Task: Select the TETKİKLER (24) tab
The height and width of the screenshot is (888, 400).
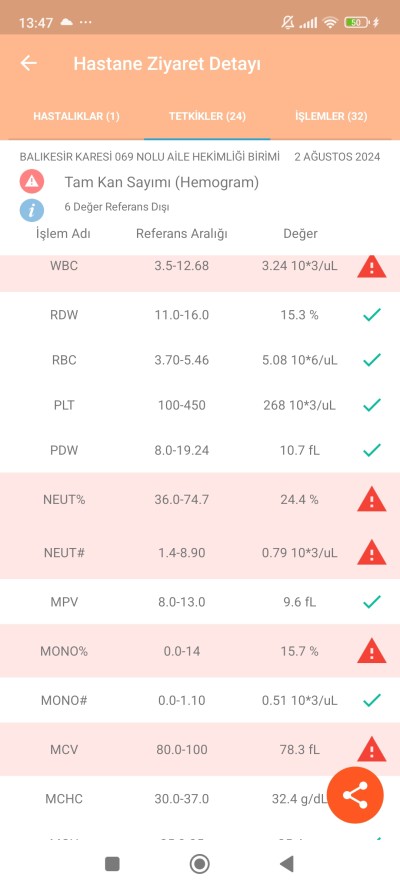Action: point(207,116)
